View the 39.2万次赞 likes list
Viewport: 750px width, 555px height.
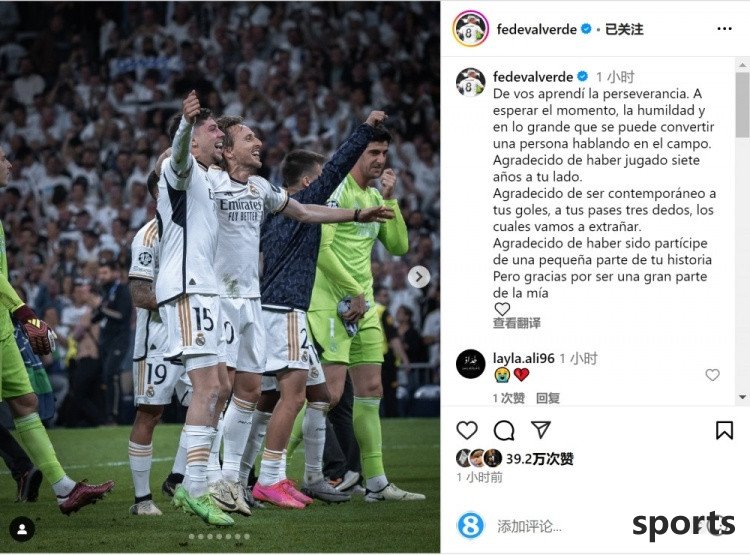coord(540,459)
